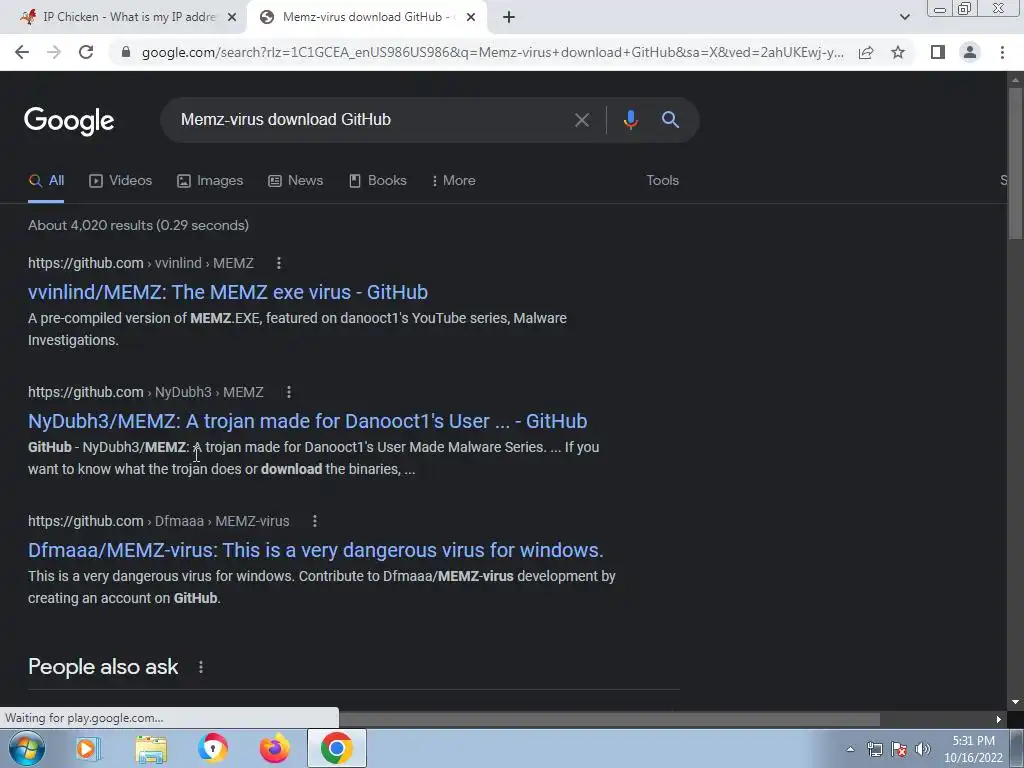Expand the tab search dropdown arrow
Viewport: 1024px width, 768px height.
click(904, 18)
